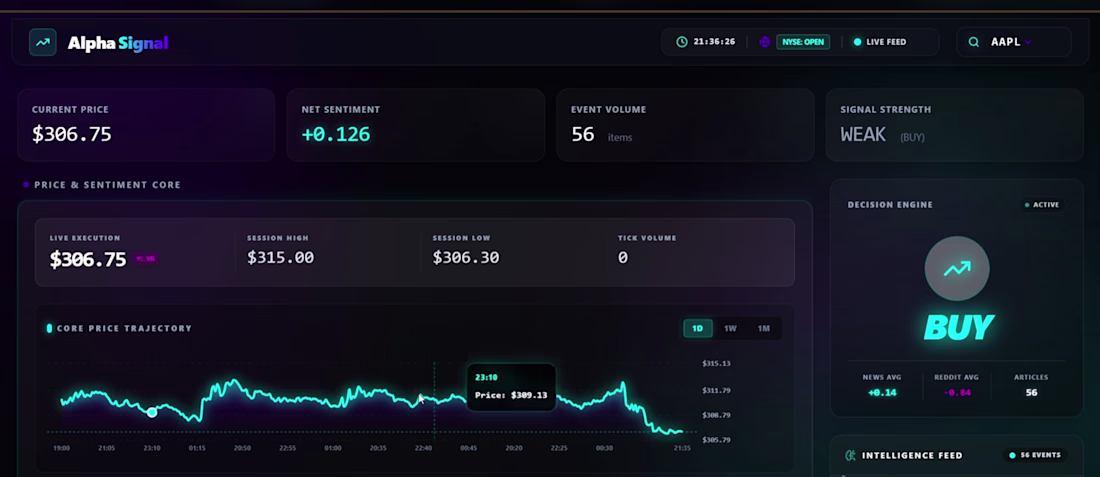
Task: Click the LIVE FEED label
Action: 886,42
